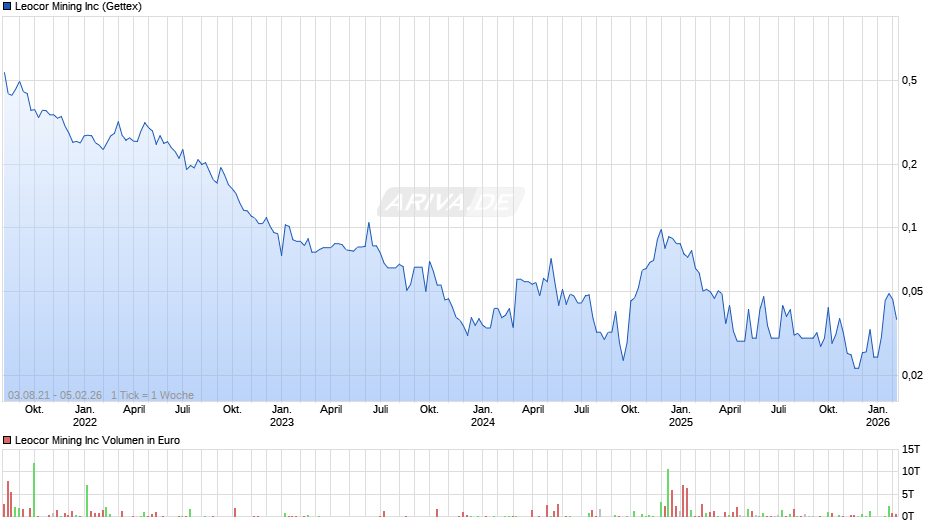Click the 'Okt.' label before Jan. 2023
940x526 pixels.
point(232,410)
